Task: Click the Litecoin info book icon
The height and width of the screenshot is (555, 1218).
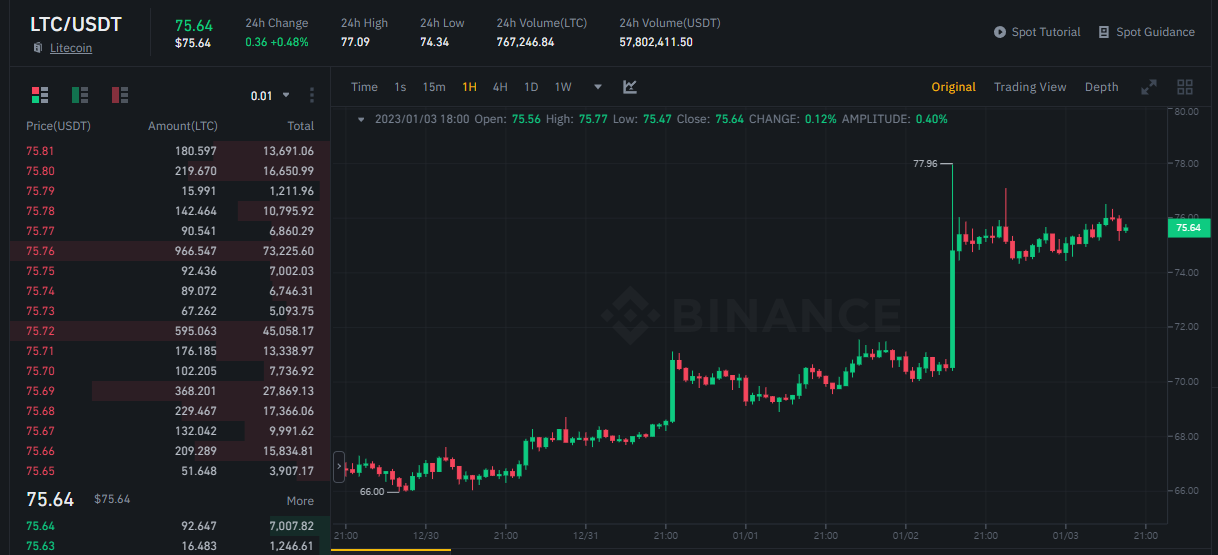Action: [x=38, y=47]
